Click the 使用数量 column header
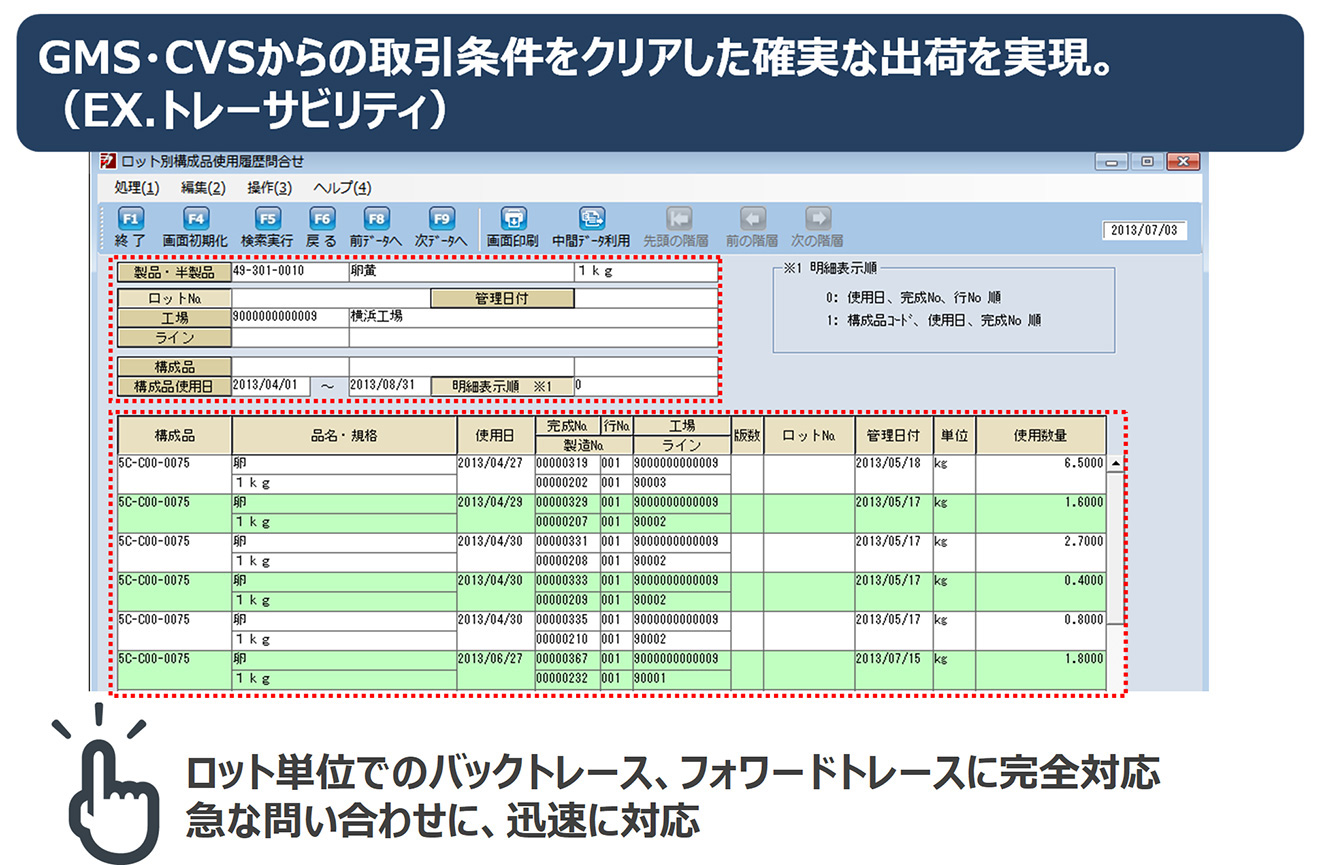Screen dimensions: 1320x865 (1041, 436)
